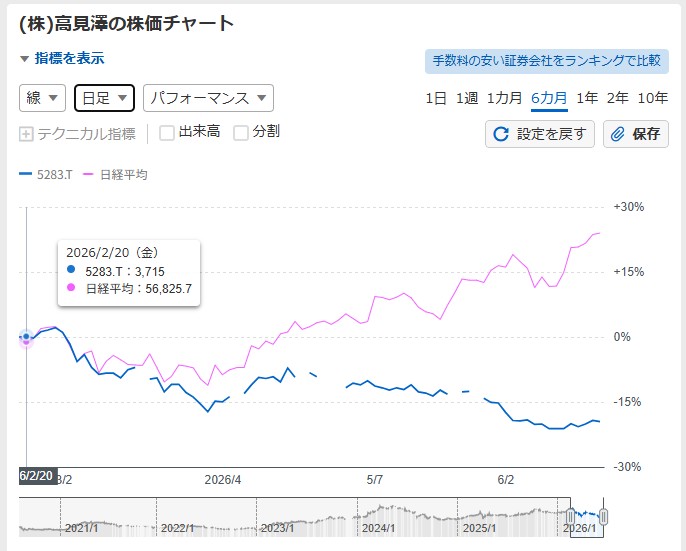Click the +15% y-axis label
Viewport: 686px width, 551px height.
[629, 272]
